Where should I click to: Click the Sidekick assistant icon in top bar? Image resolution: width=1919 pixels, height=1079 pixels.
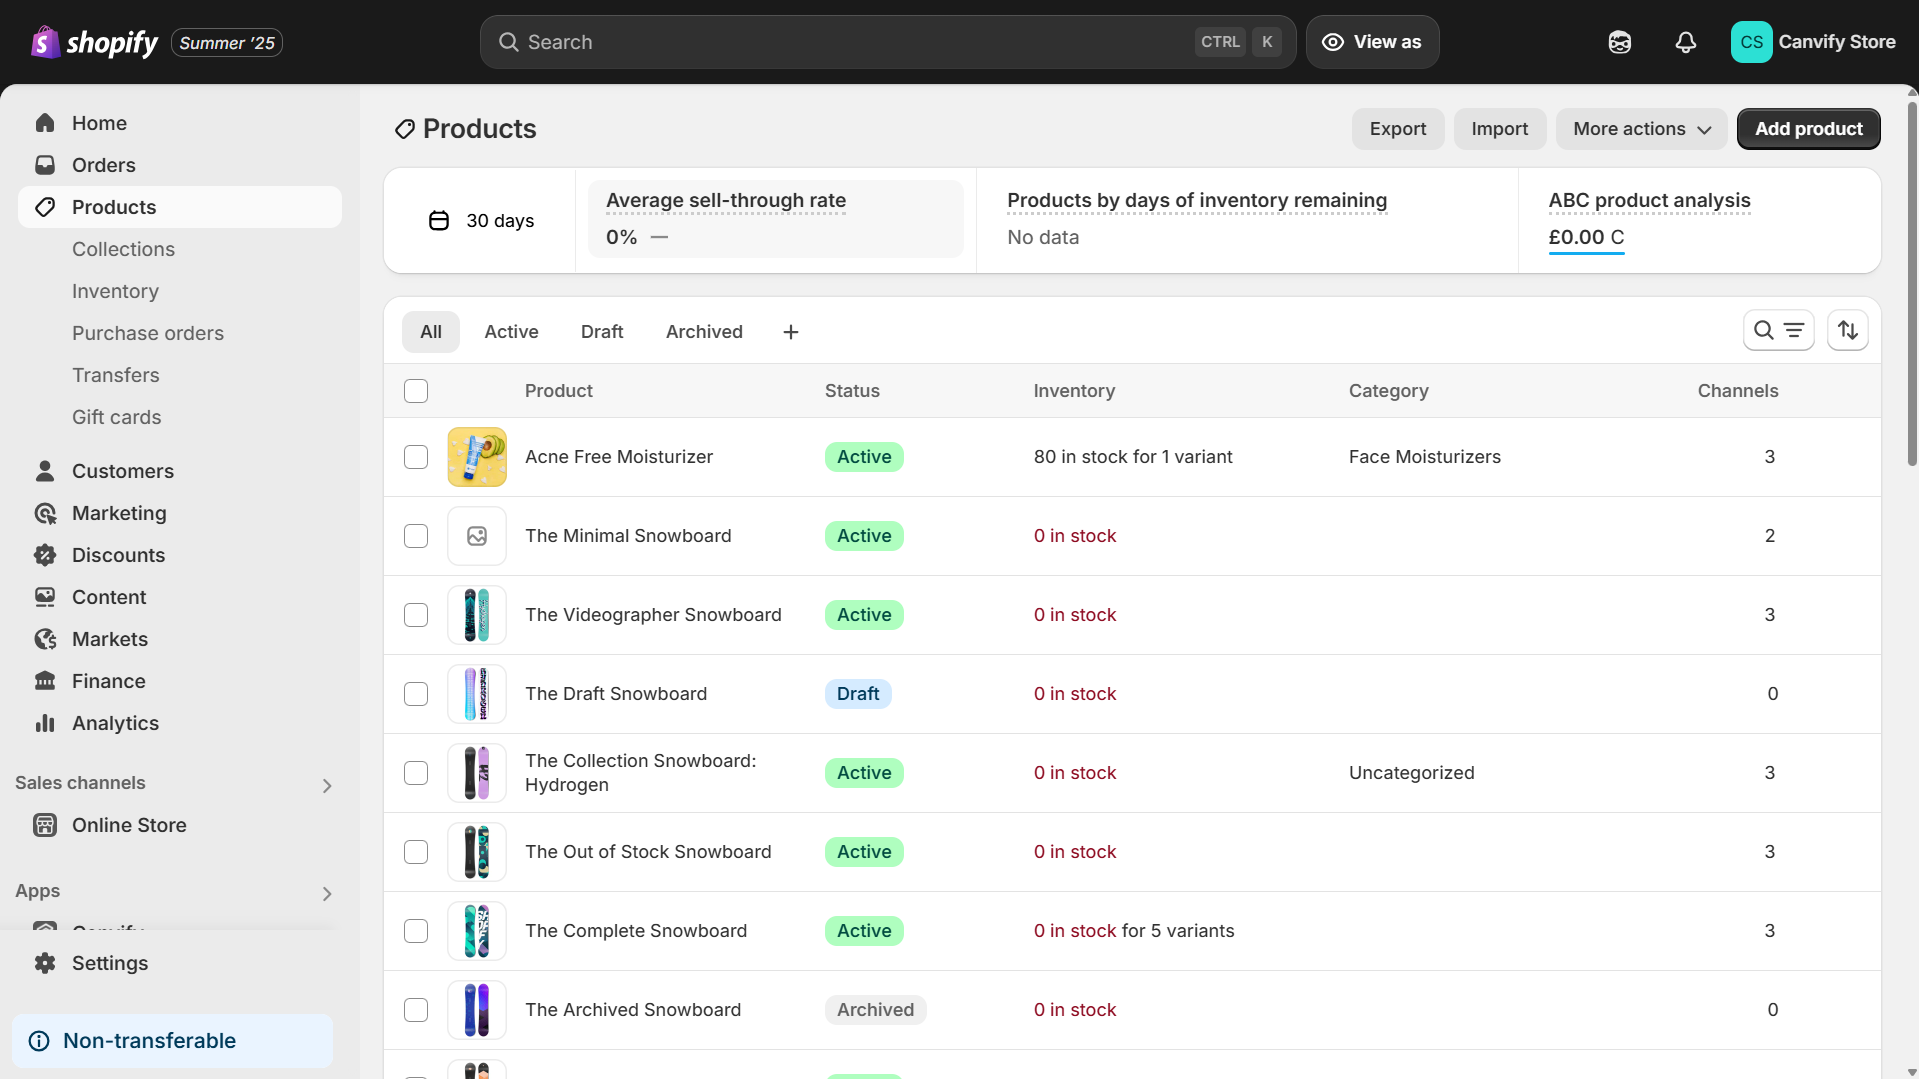[x=1619, y=42]
